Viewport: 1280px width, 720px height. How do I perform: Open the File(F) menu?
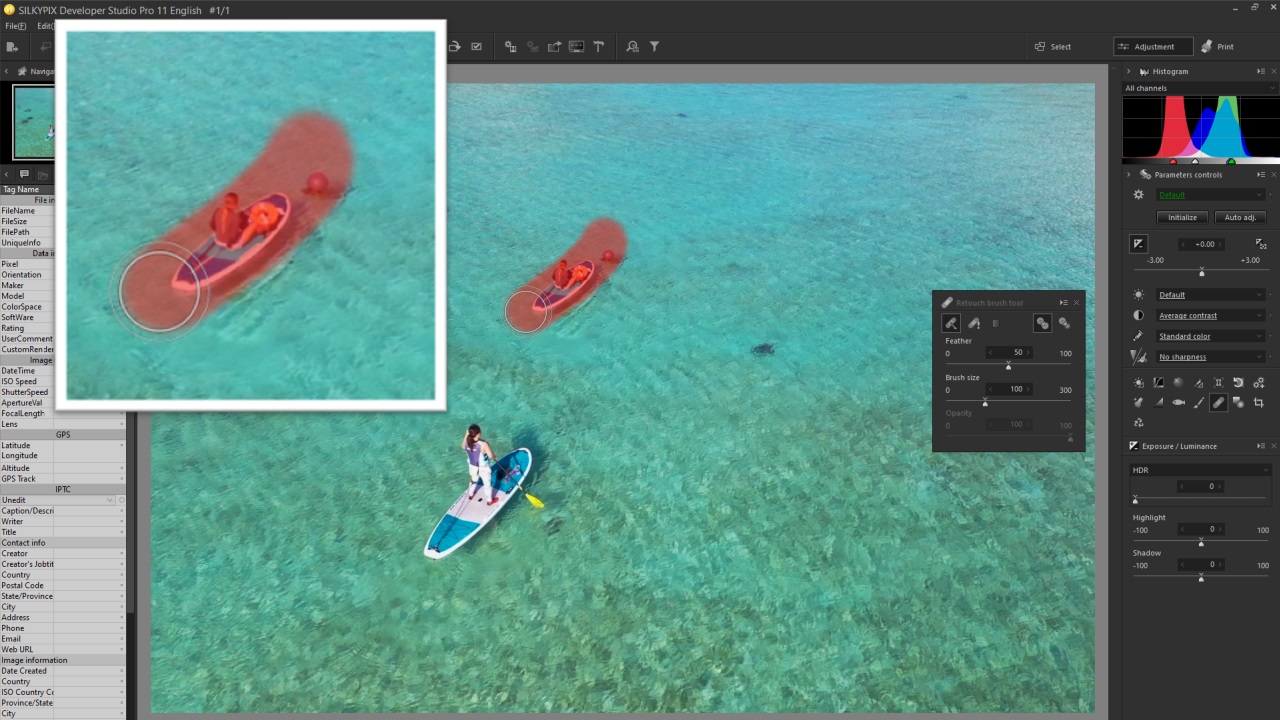click(x=15, y=26)
